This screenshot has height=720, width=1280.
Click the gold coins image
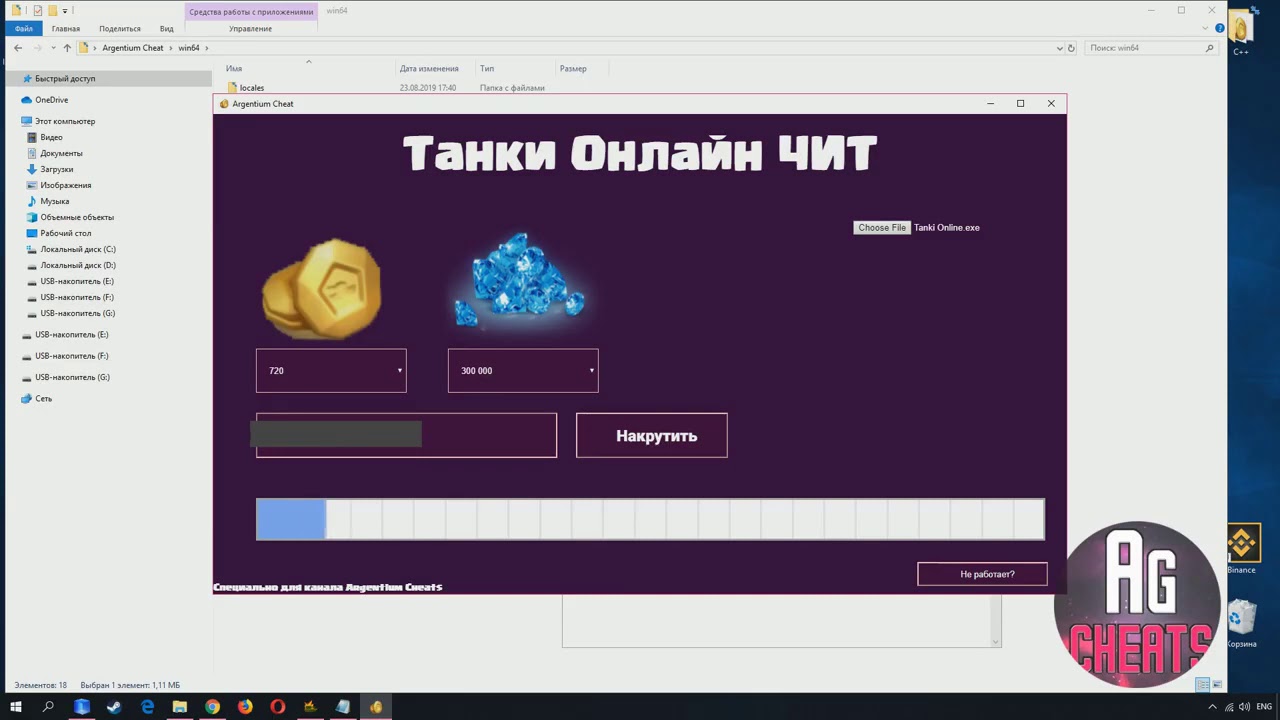(321, 289)
